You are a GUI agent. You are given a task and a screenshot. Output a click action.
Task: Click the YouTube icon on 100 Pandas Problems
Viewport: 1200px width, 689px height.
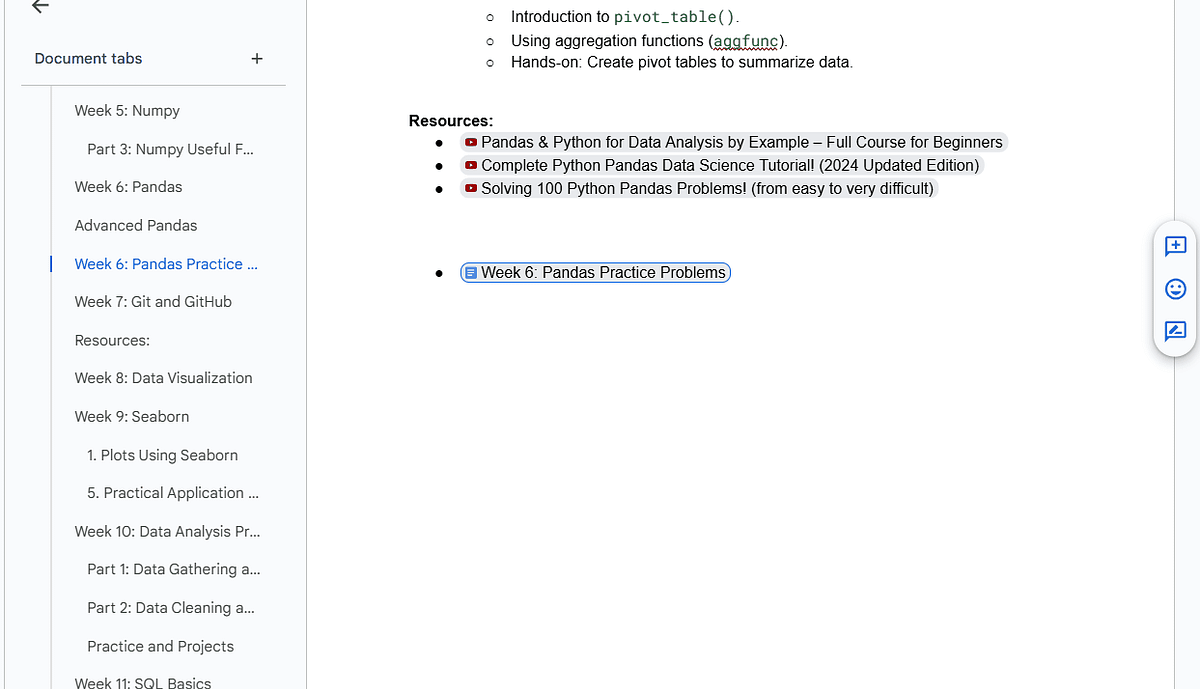(x=471, y=188)
